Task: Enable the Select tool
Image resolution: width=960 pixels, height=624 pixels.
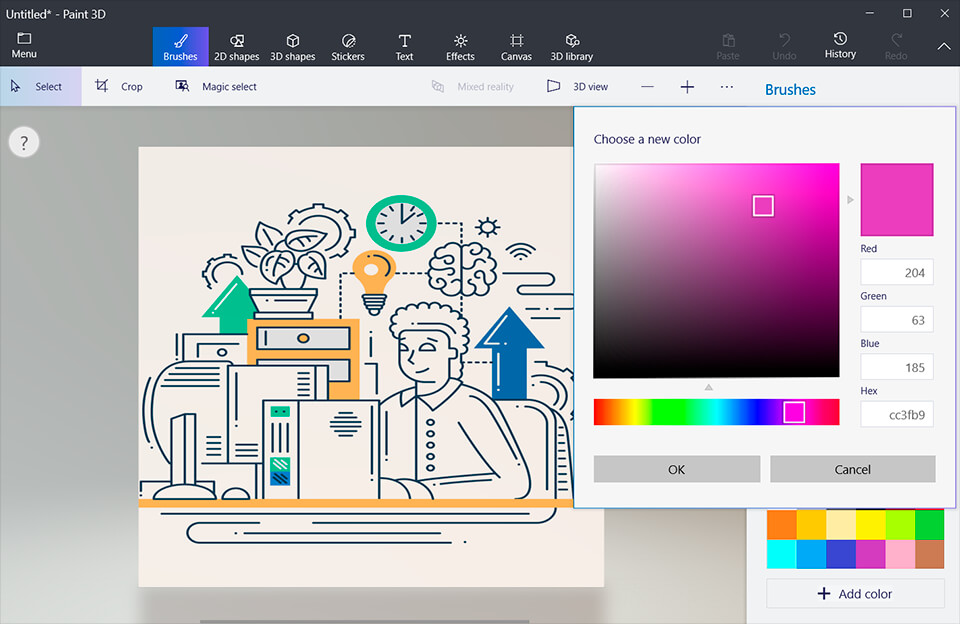Action: click(x=40, y=86)
